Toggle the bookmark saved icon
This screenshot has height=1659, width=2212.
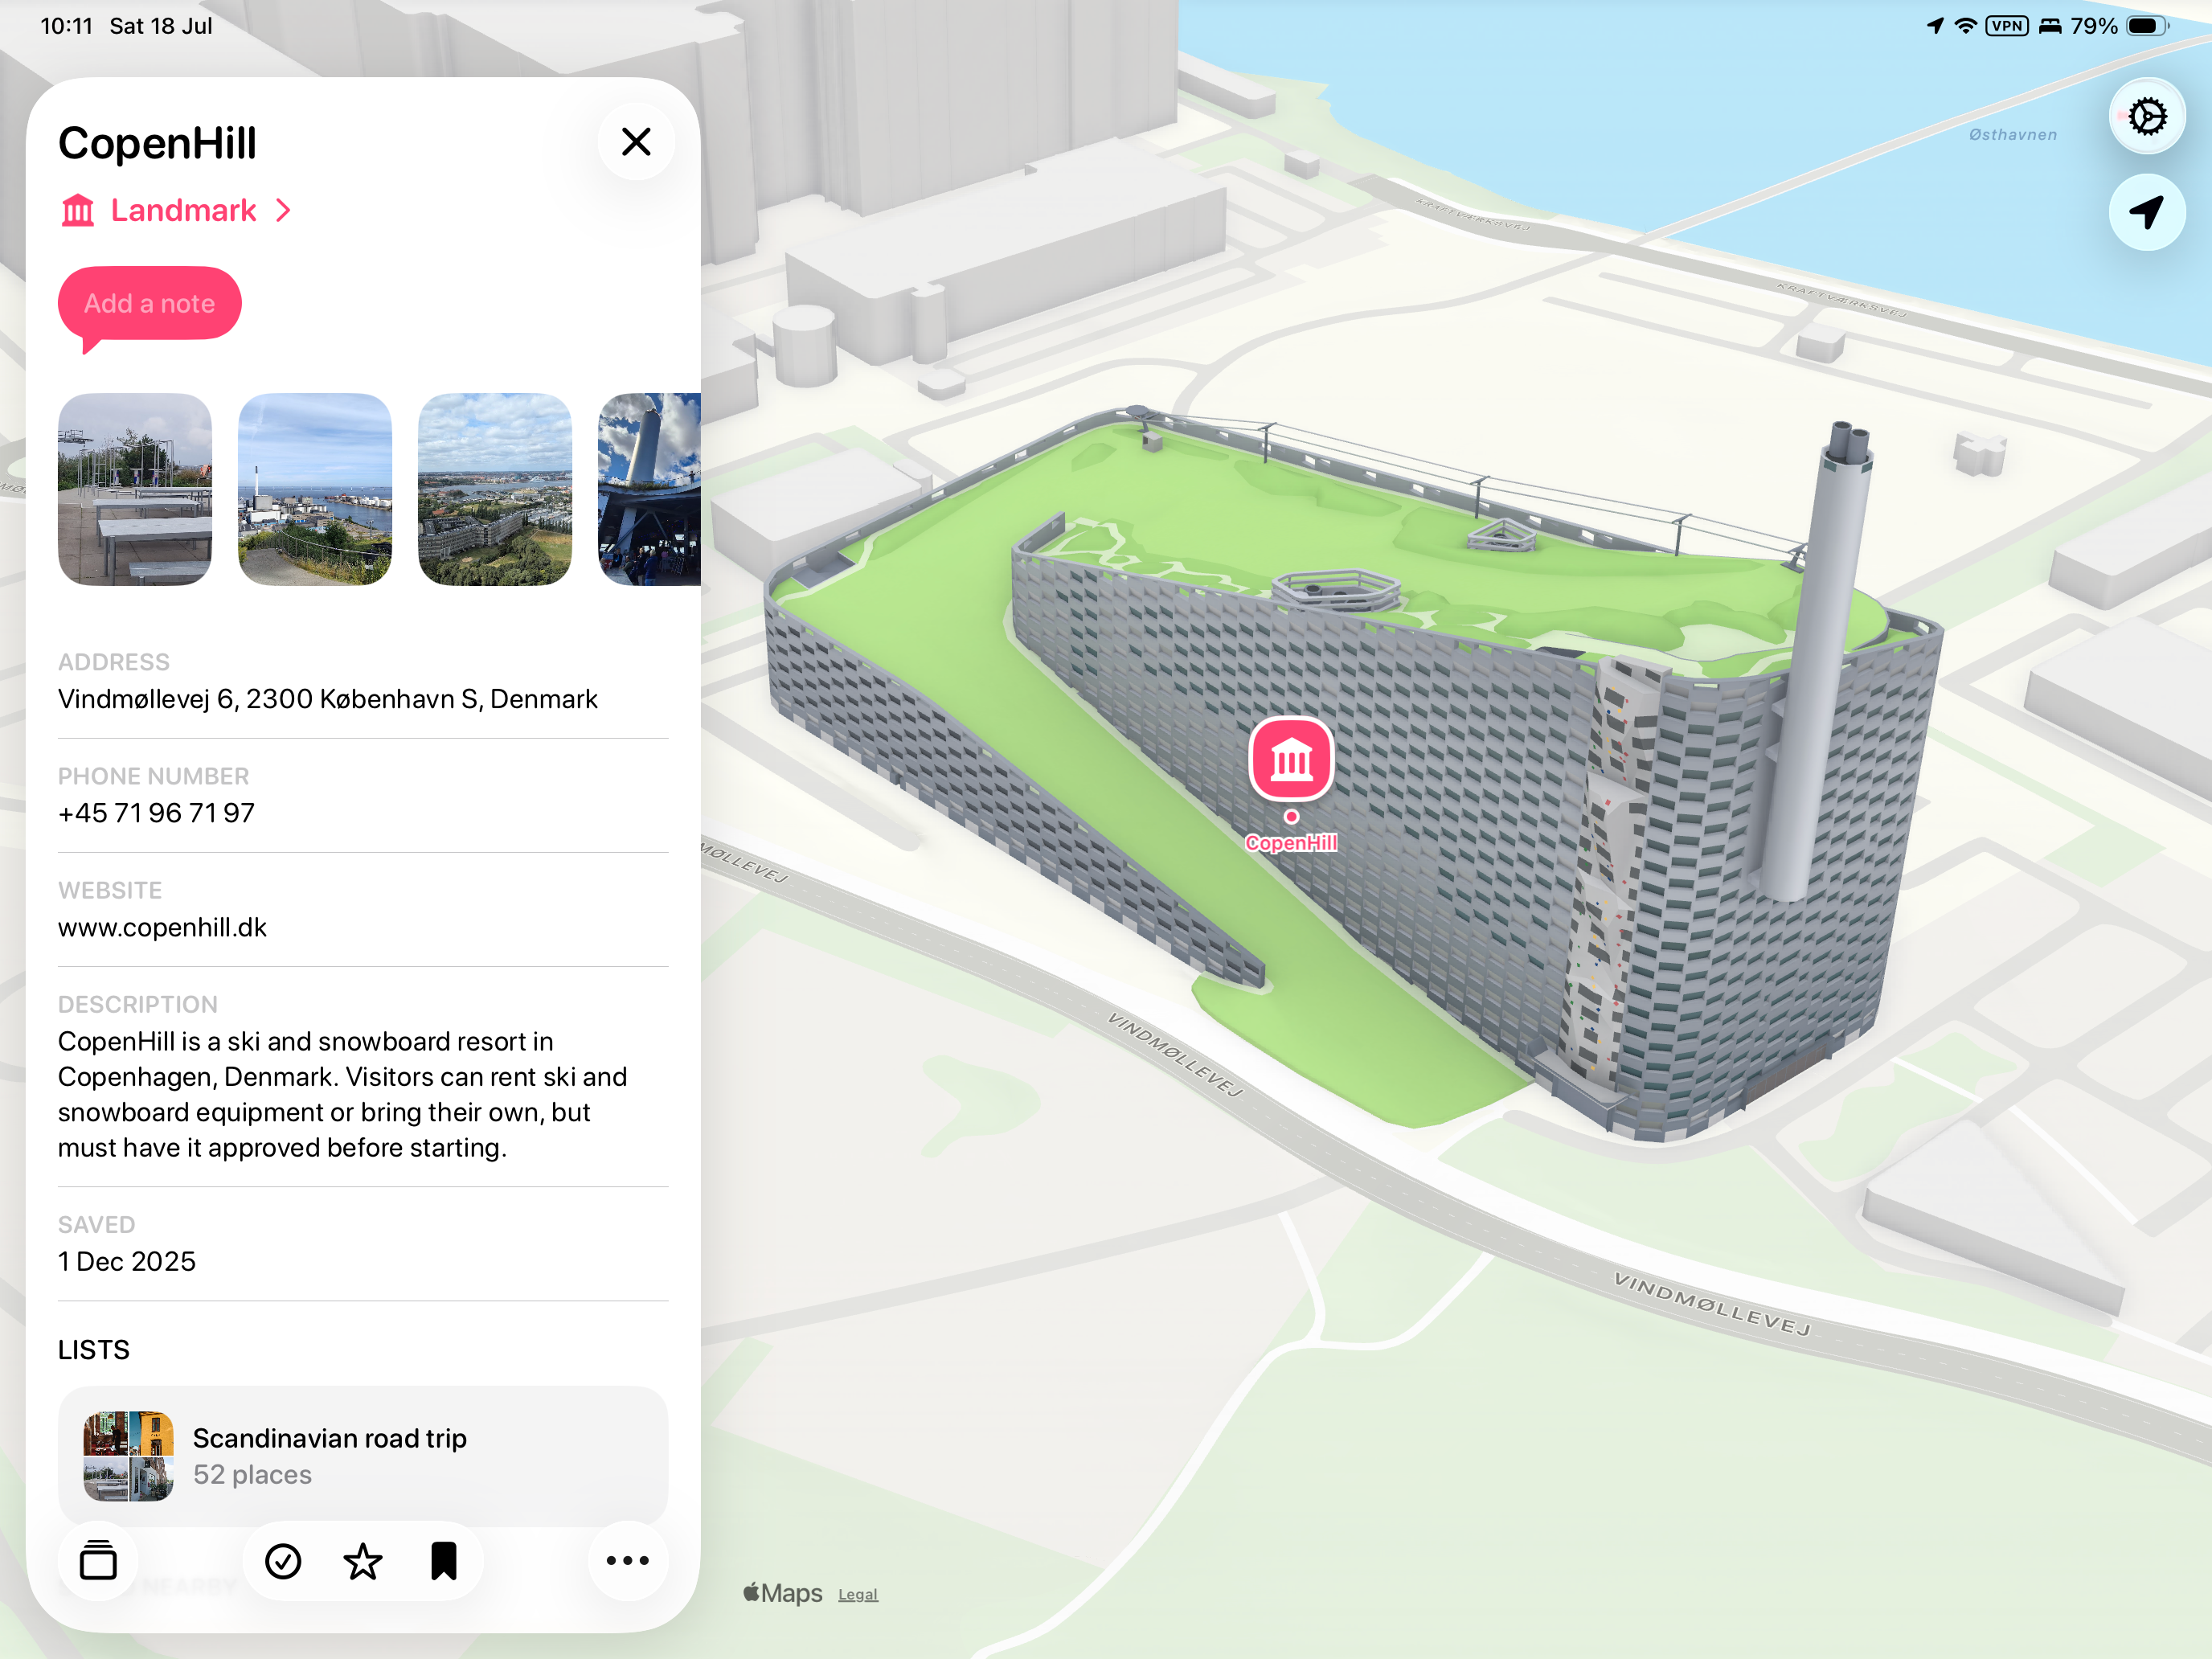click(444, 1561)
